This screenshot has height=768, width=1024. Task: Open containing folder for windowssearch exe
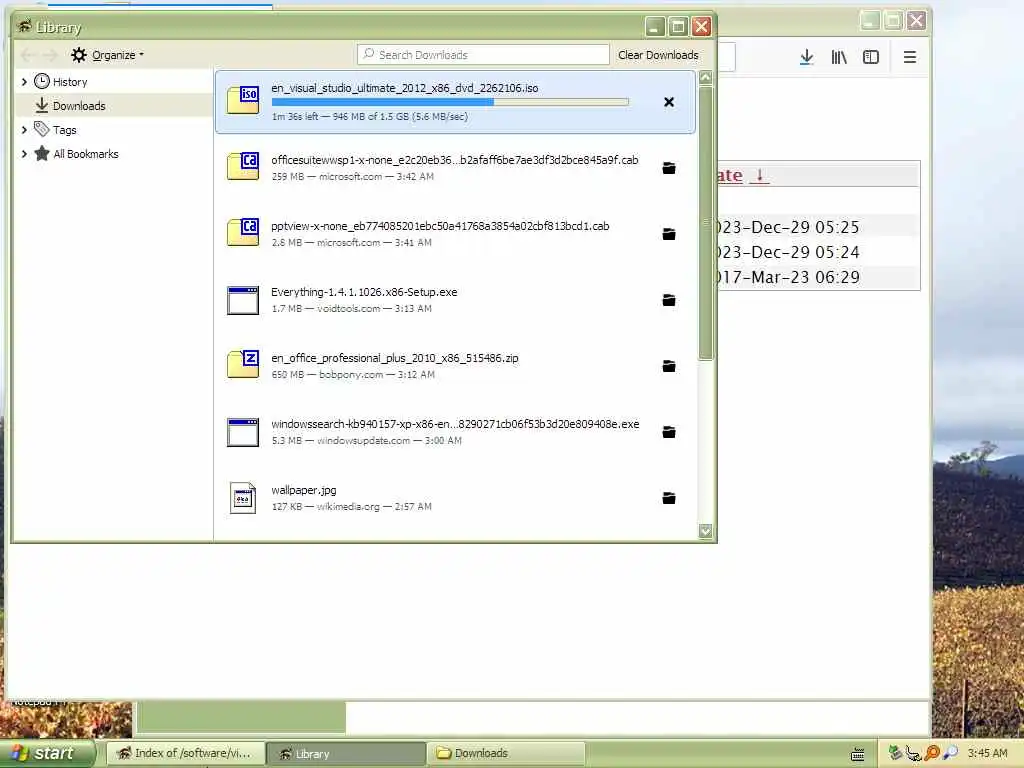click(669, 432)
